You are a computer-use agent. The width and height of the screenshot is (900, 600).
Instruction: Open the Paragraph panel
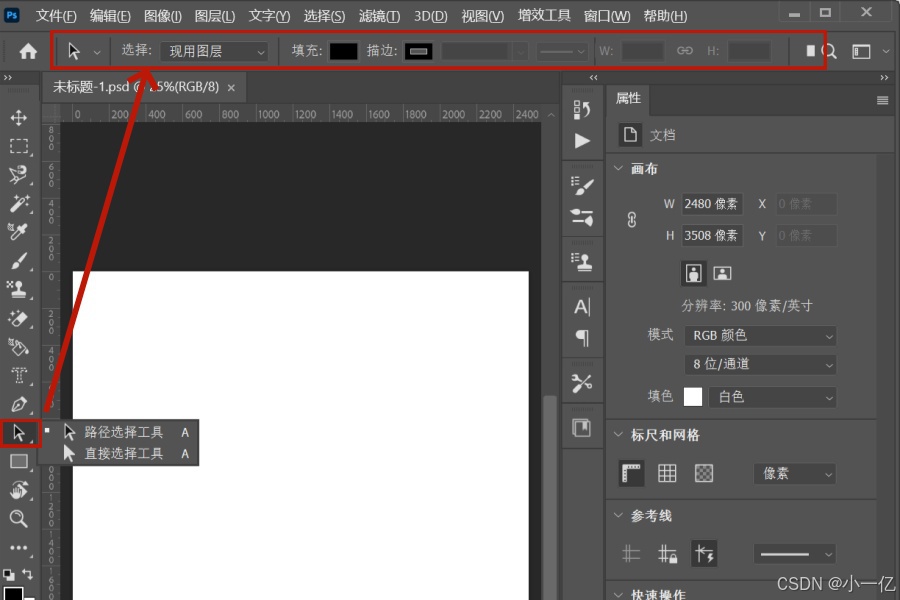(x=582, y=339)
